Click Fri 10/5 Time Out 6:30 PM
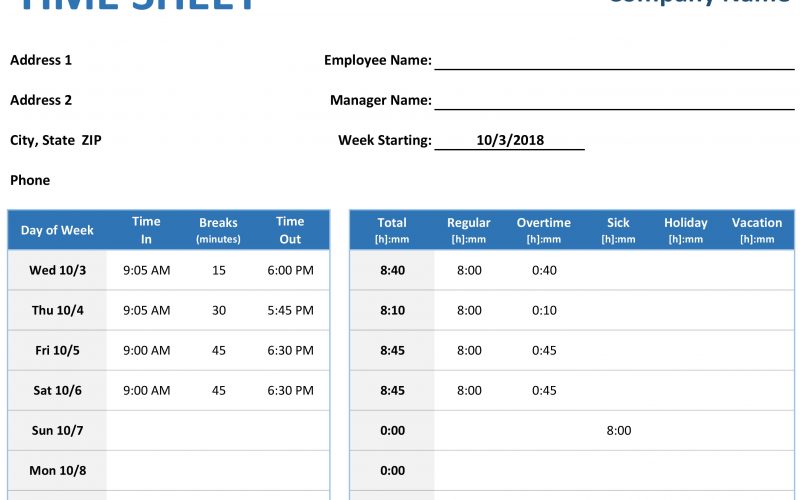Viewport: 800px width, 500px height. tap(290, 351)
